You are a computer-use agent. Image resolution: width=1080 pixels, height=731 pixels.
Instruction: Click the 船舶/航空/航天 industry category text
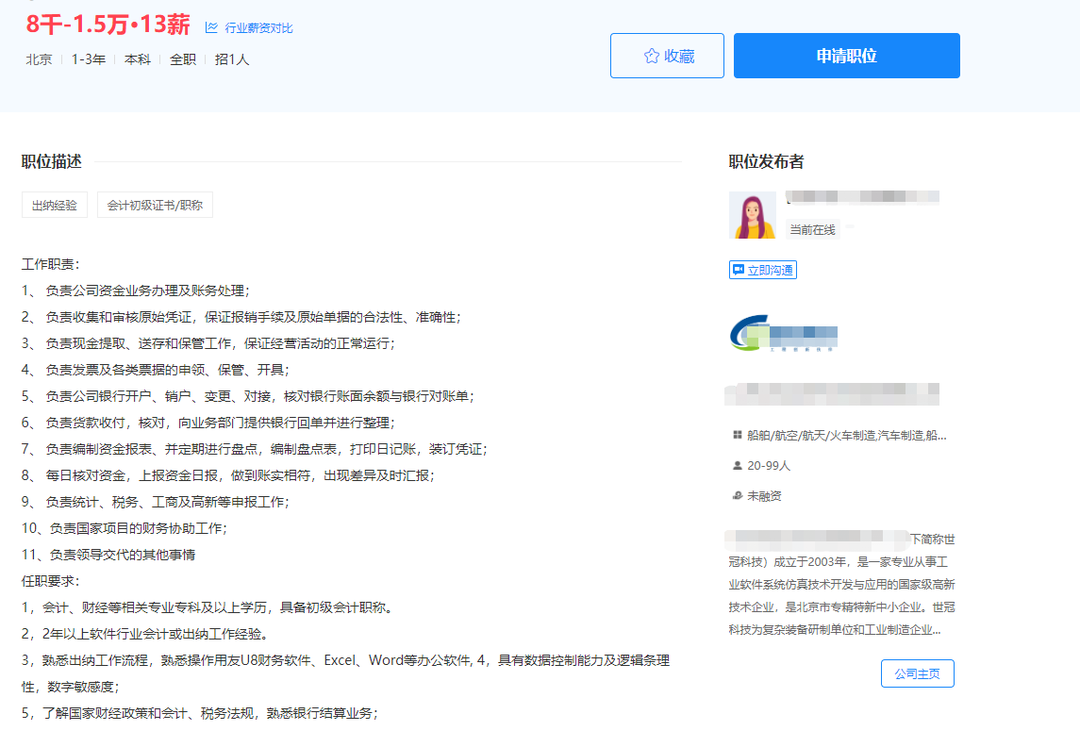(x=846, y=436)
